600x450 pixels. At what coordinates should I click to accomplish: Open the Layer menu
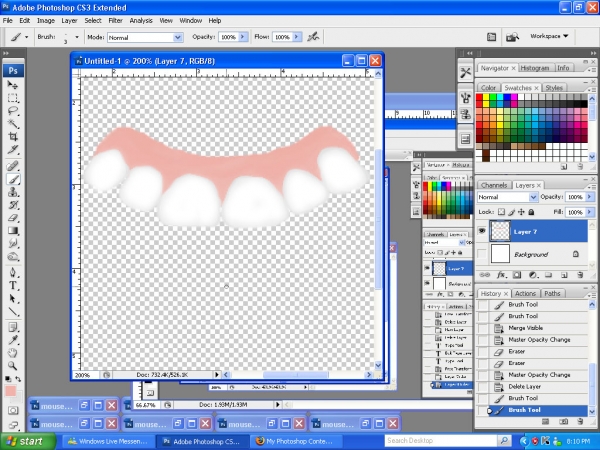69,20
